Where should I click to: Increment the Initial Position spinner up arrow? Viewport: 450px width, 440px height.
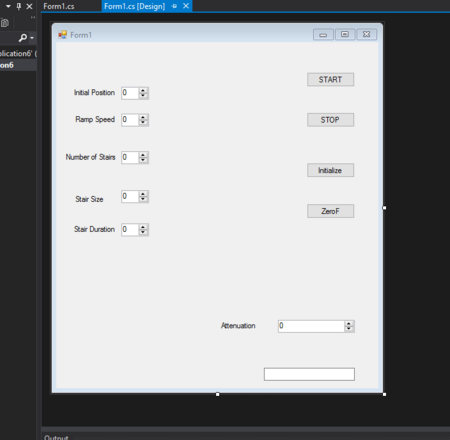[143, 90]
